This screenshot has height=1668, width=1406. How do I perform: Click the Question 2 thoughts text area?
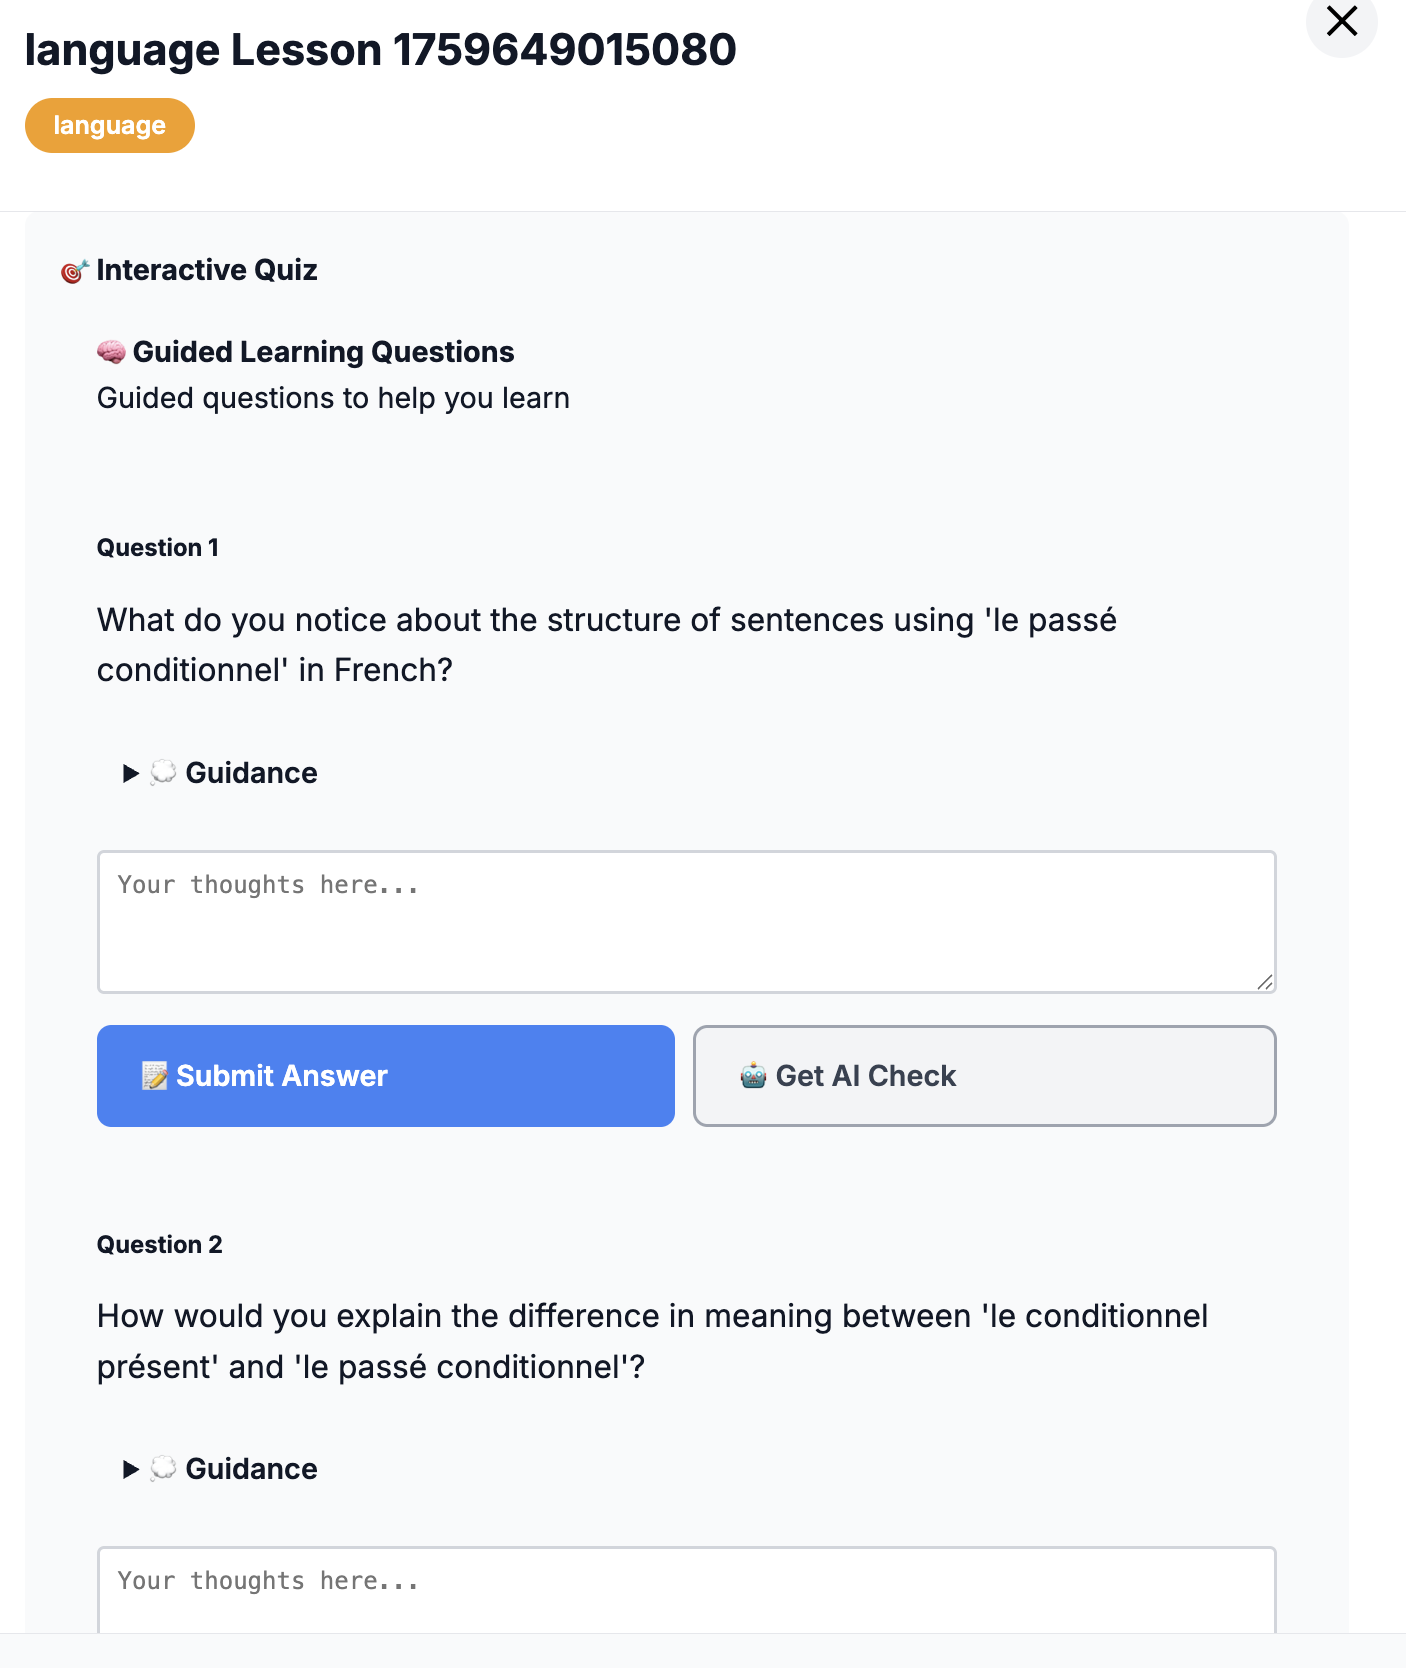pos(687,1590)
